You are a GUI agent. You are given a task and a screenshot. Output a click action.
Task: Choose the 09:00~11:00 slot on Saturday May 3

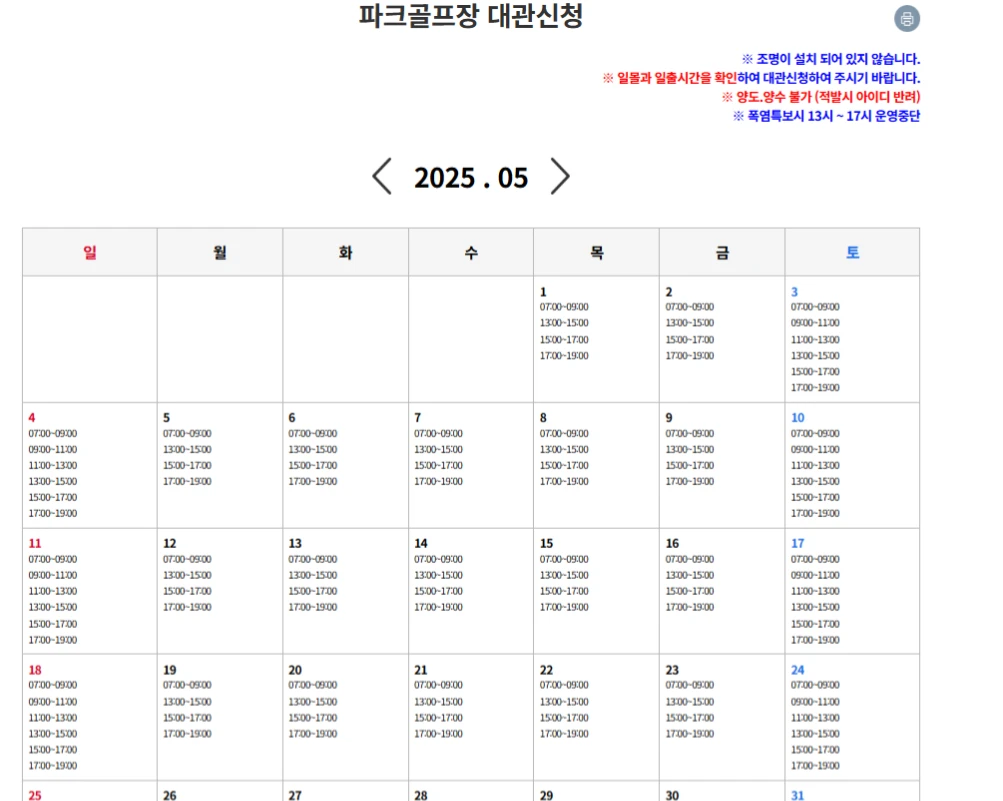(815, 323)
